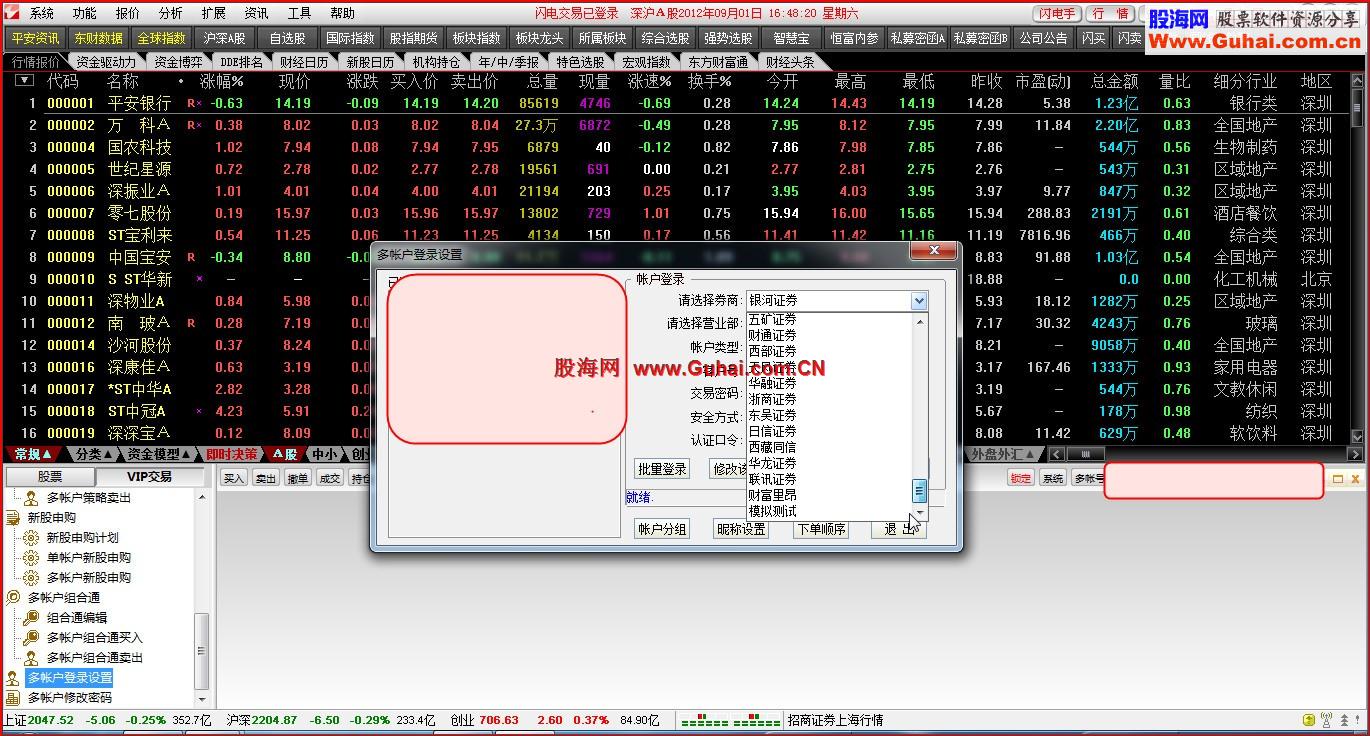Click the left arrow of bottom tab scroller
Screen dimensions: 1370x736
coord(1056,454)
